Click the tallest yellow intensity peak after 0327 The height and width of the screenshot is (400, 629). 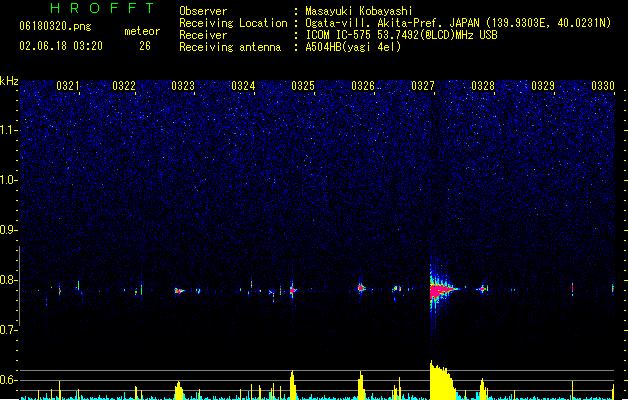(442, 380)
